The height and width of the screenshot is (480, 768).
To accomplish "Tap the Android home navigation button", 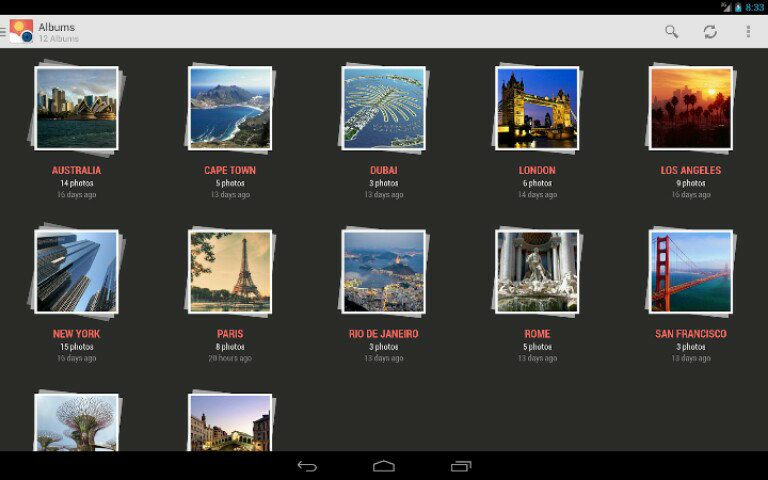I will tap(384, 466).
